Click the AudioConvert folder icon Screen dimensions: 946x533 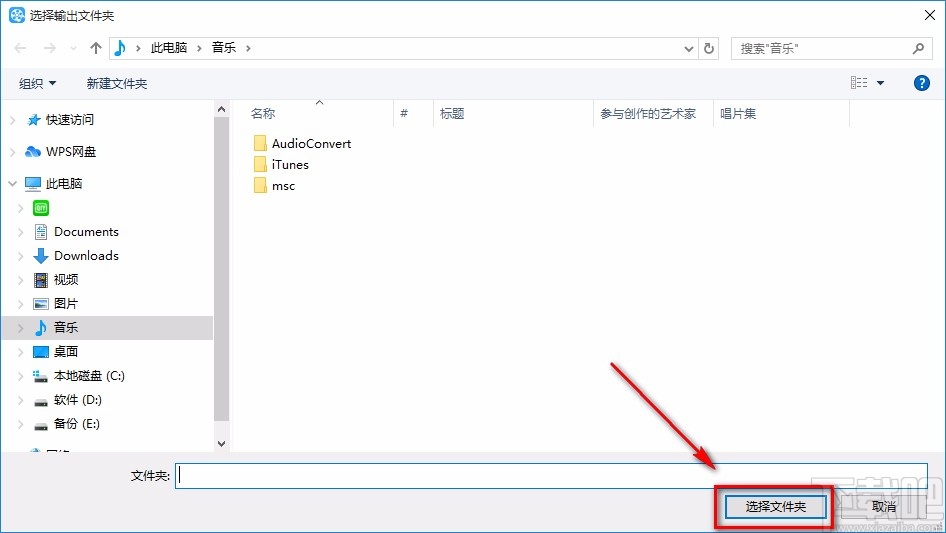[x=260, y=143]
